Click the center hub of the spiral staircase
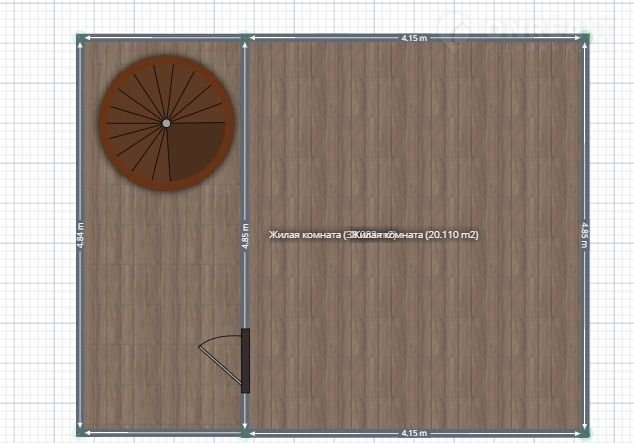Viewport: 634px width, 443px height. tap(166, 123)
